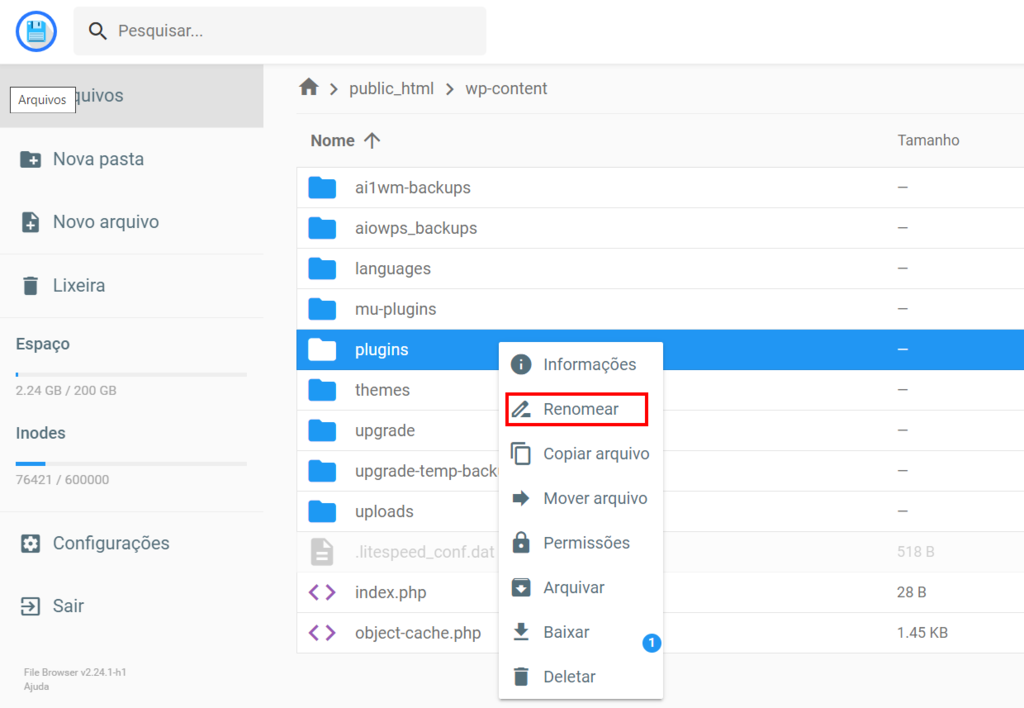Open the wp-content breadcrumb entry
The height and width of the screenshot is (708, 1024).
pos(506,88)
